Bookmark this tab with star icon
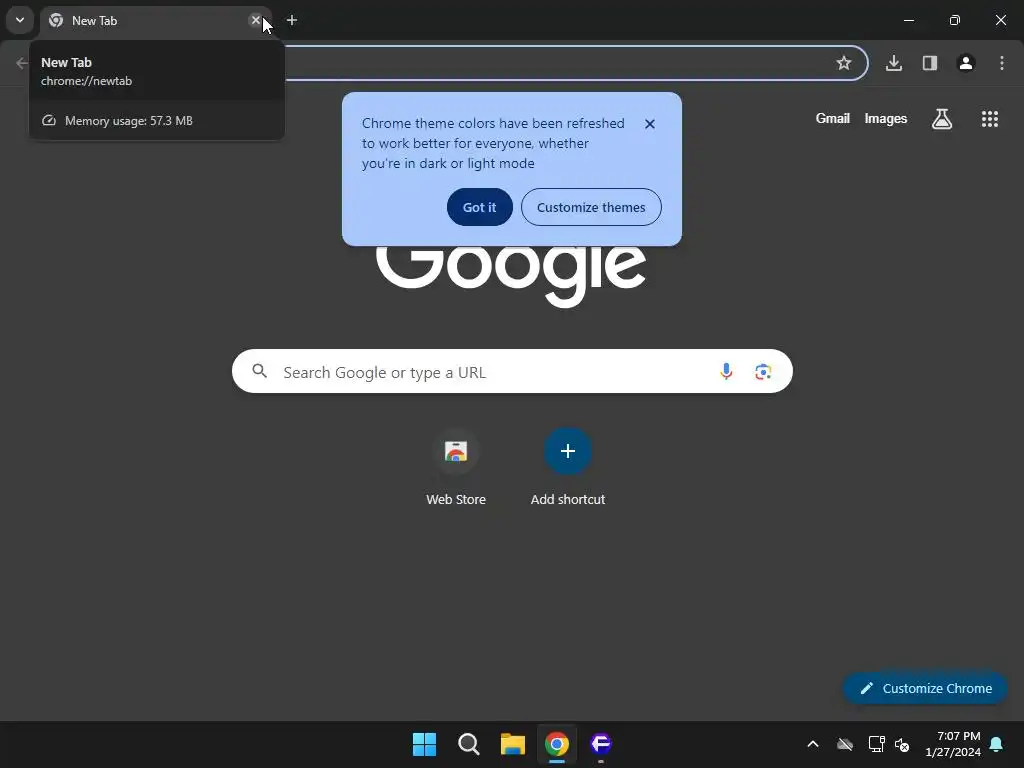This screenshot has height=768, width=1024. [844, 63]
